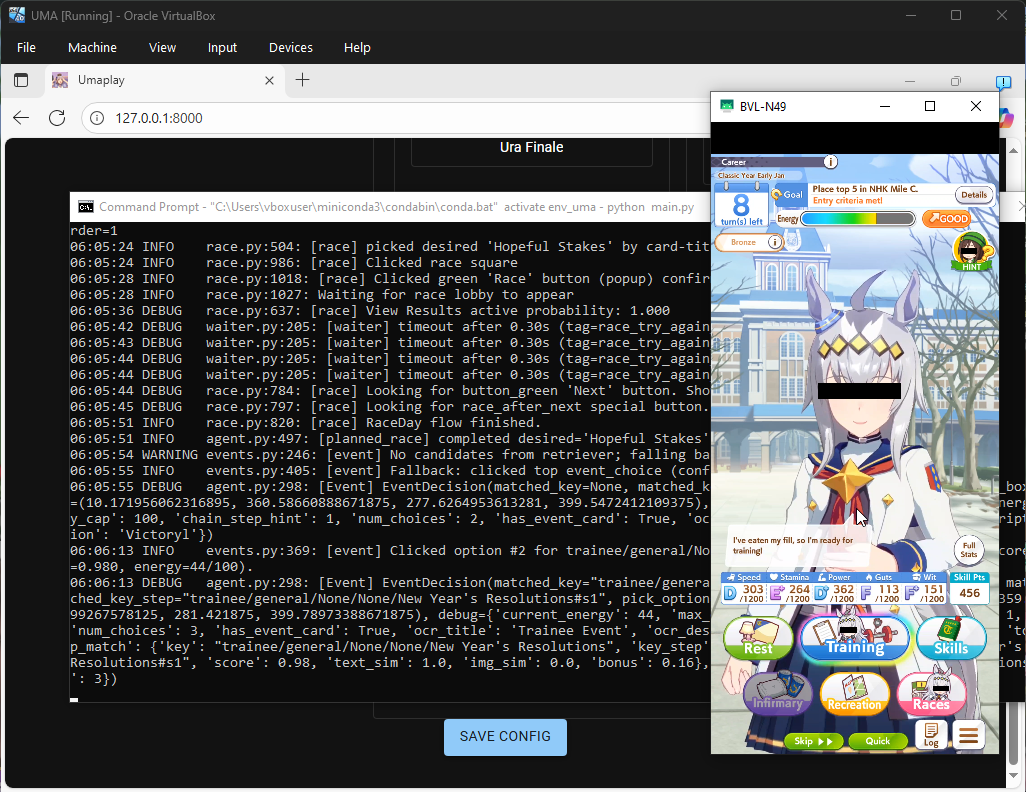Click the Power stat panel
The image size is (1026, 792).
click(x=834, y=588)
